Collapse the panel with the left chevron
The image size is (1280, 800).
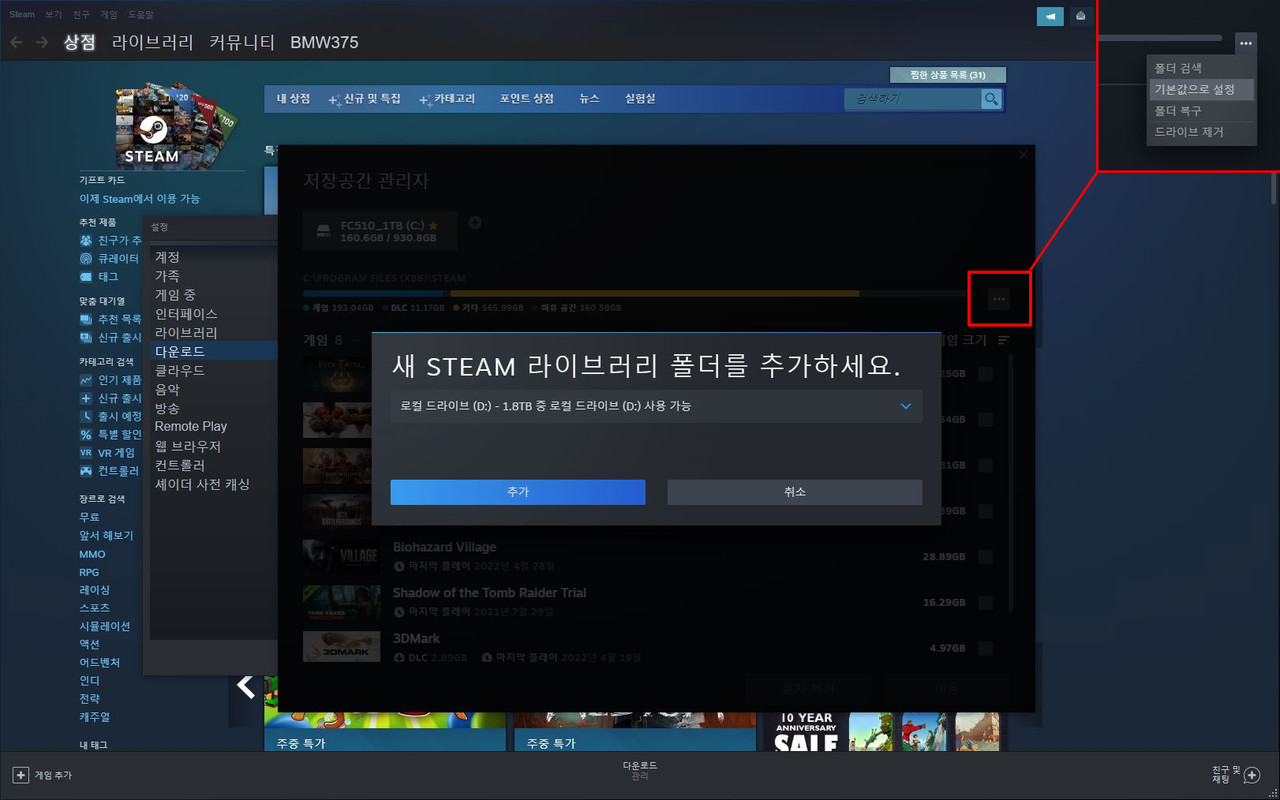pos(246,686)
